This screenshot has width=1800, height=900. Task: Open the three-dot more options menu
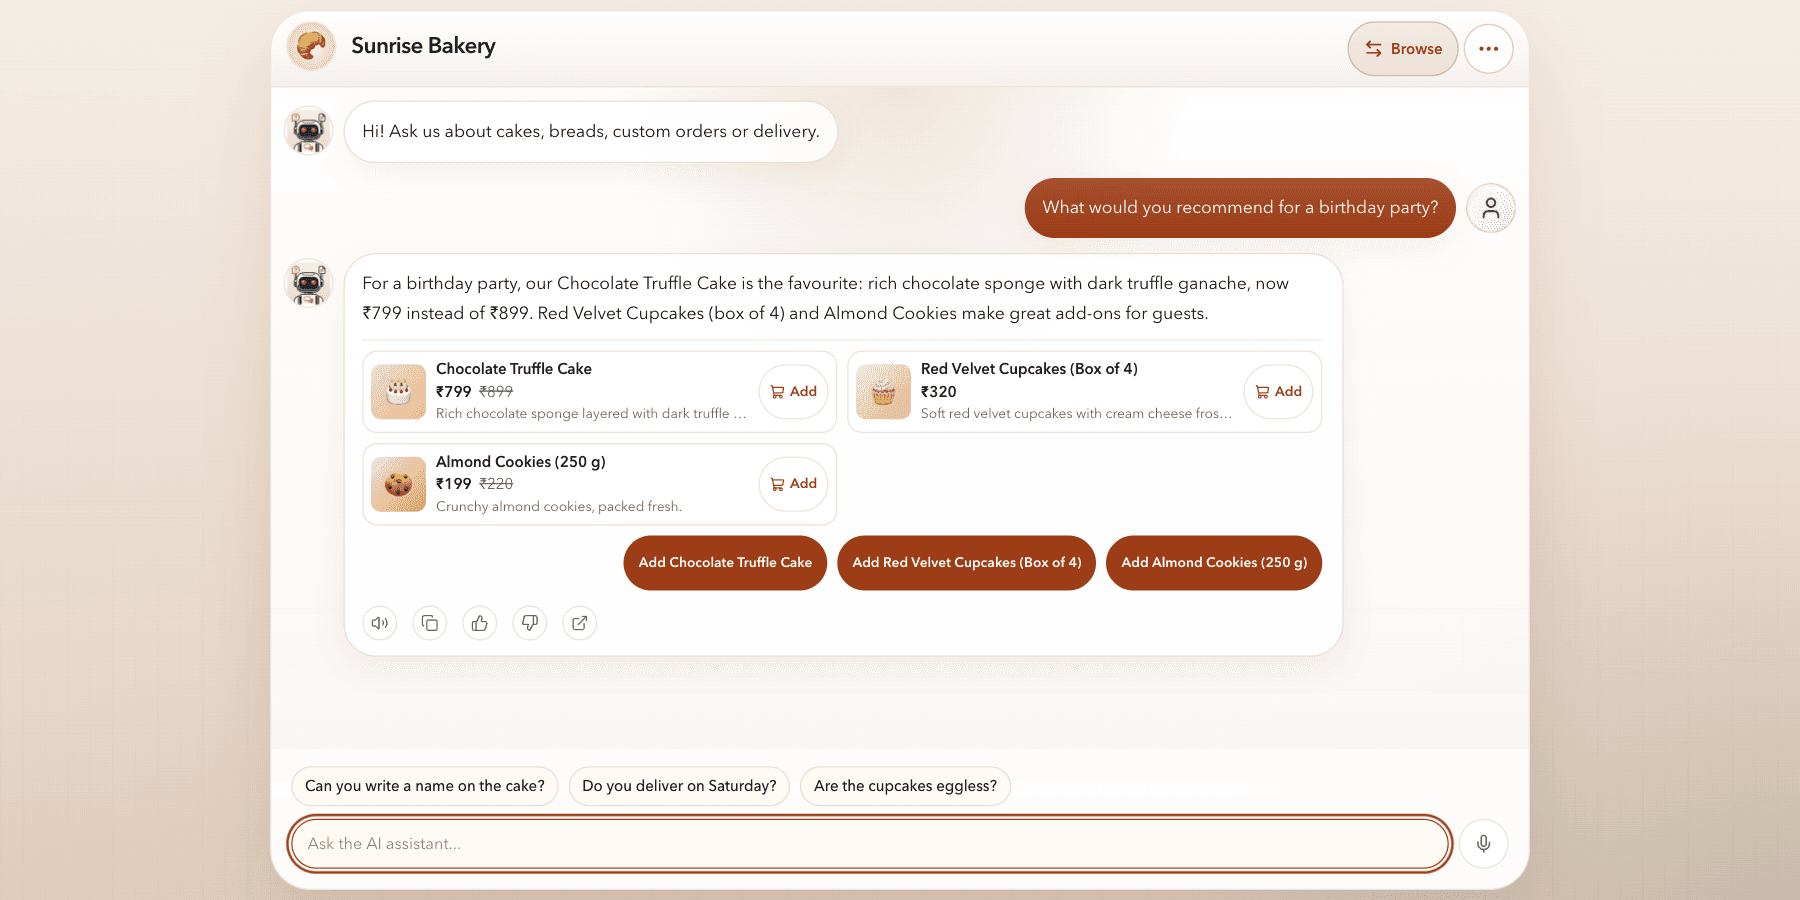1488,49
